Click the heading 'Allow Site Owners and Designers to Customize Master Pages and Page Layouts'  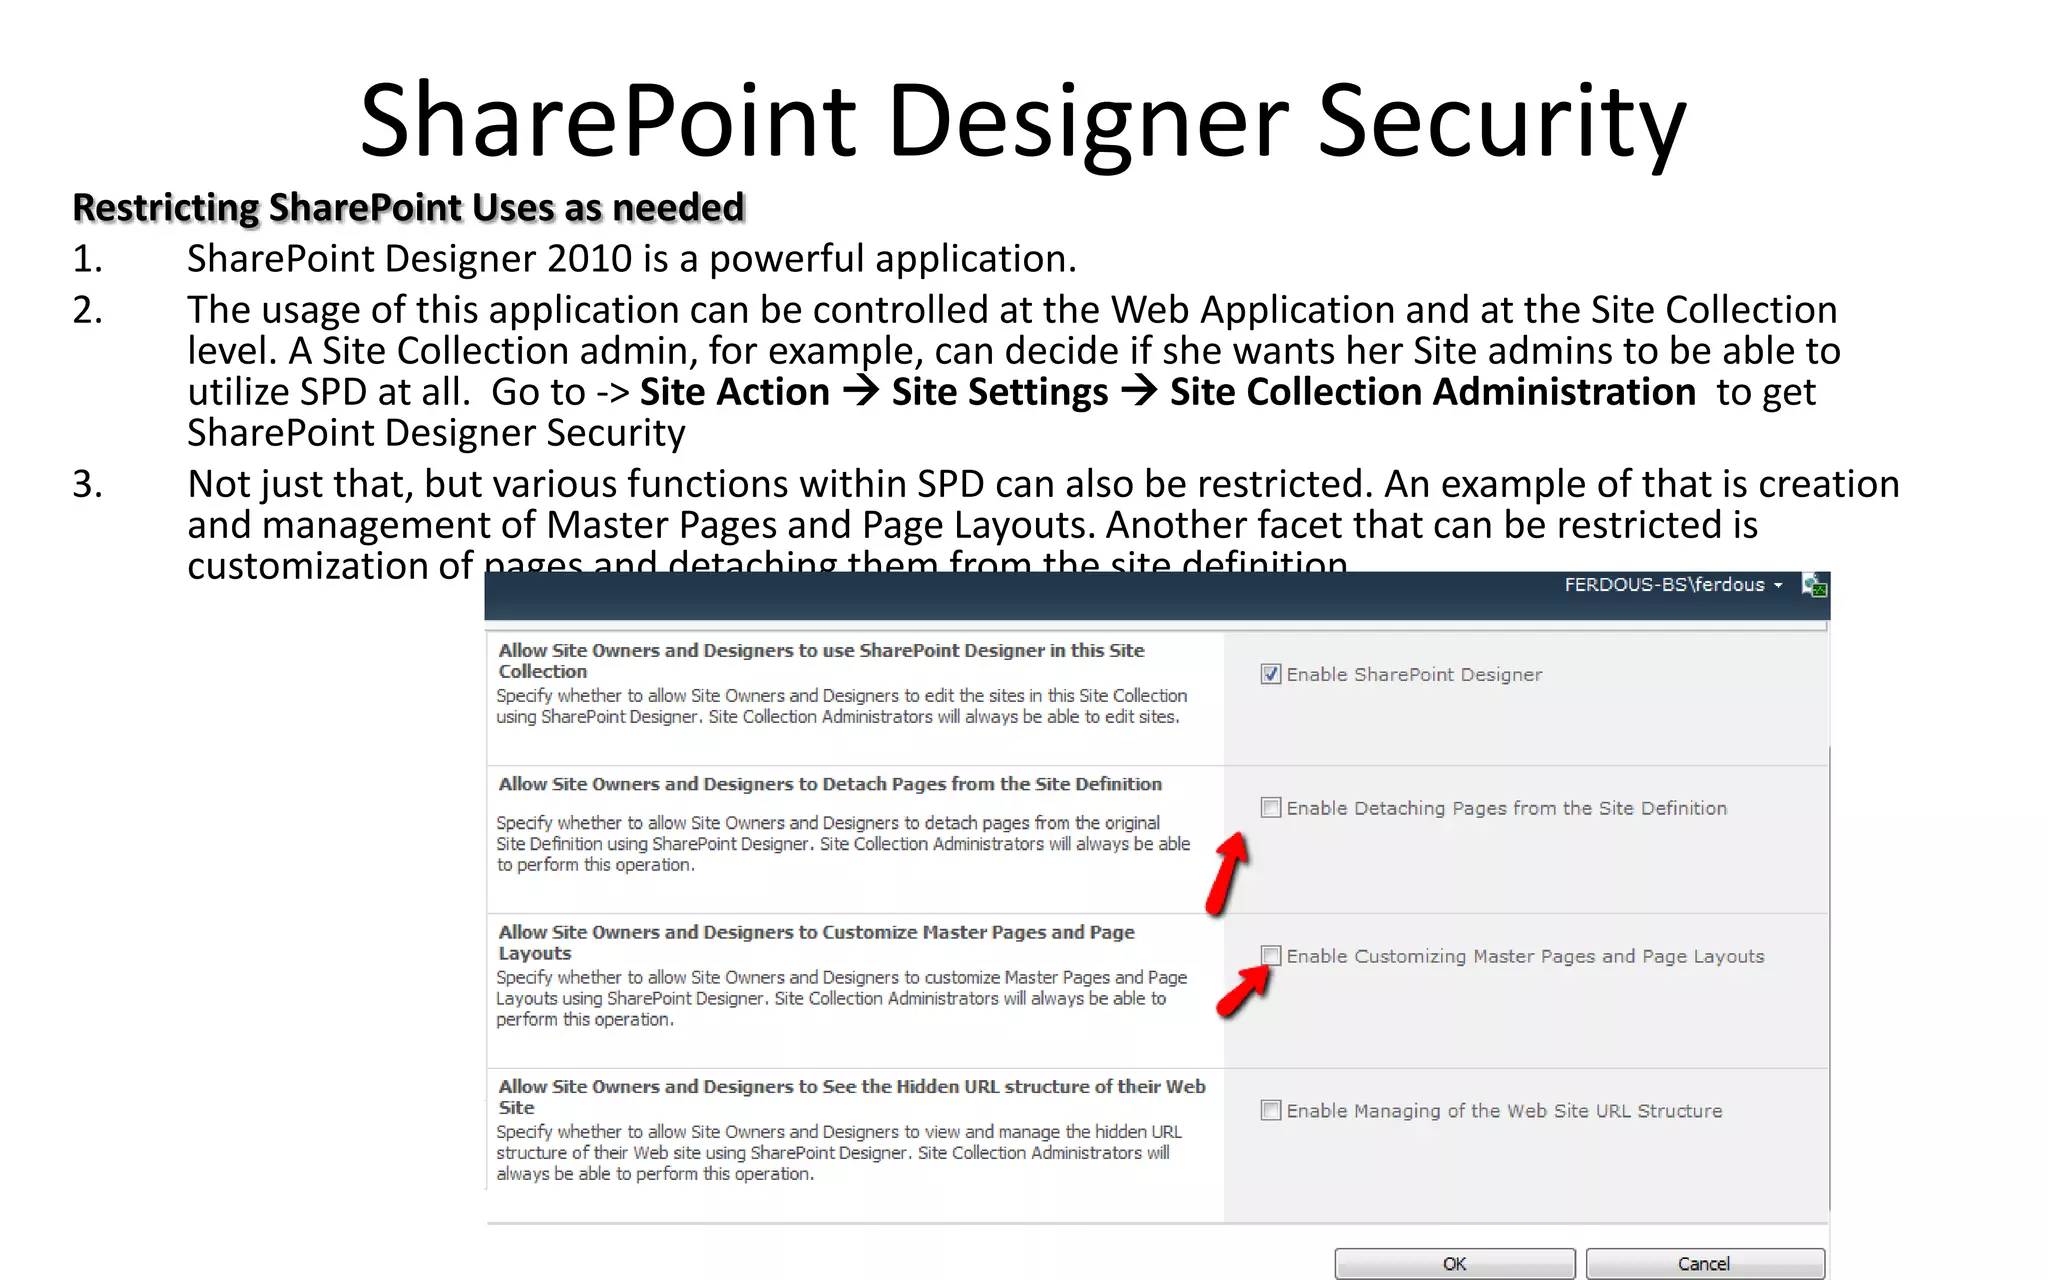[x=816, y=942]
